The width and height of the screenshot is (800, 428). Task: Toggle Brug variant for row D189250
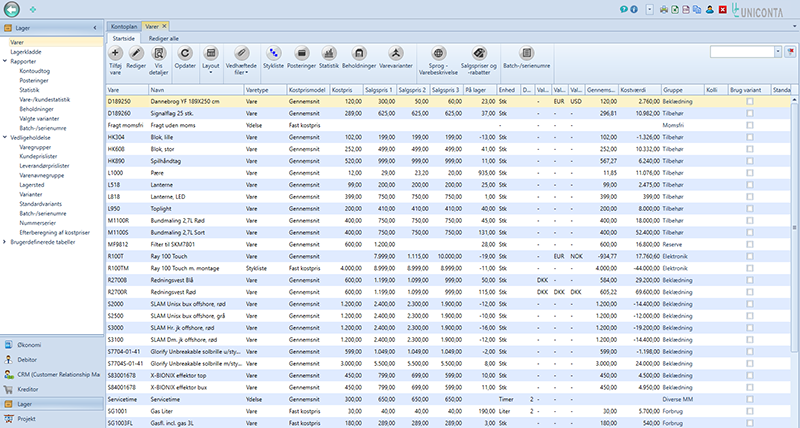(x=749, y=102)
